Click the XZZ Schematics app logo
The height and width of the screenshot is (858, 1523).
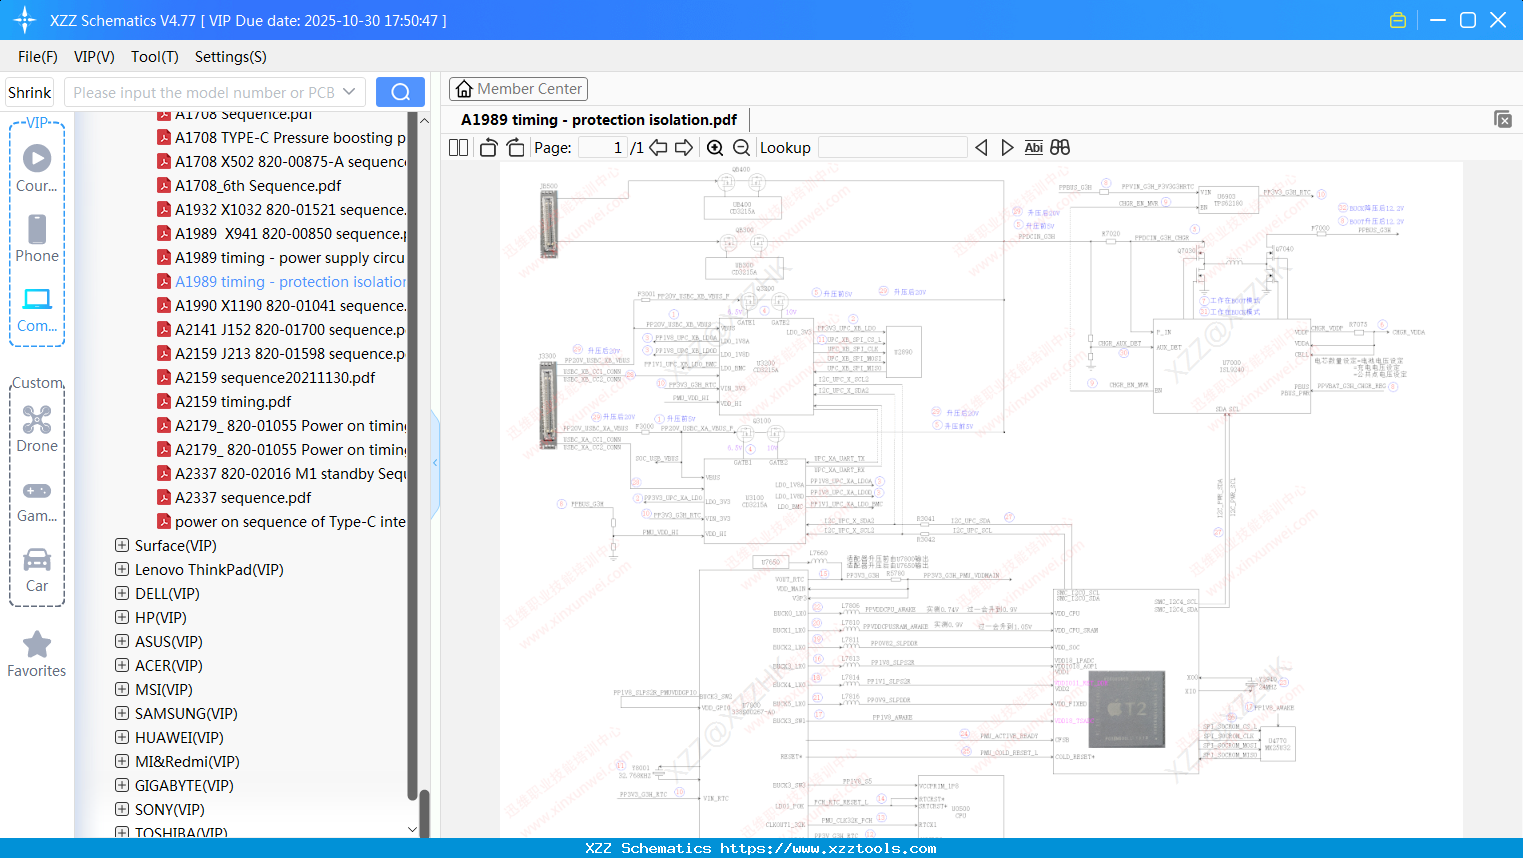pos(25,20)
